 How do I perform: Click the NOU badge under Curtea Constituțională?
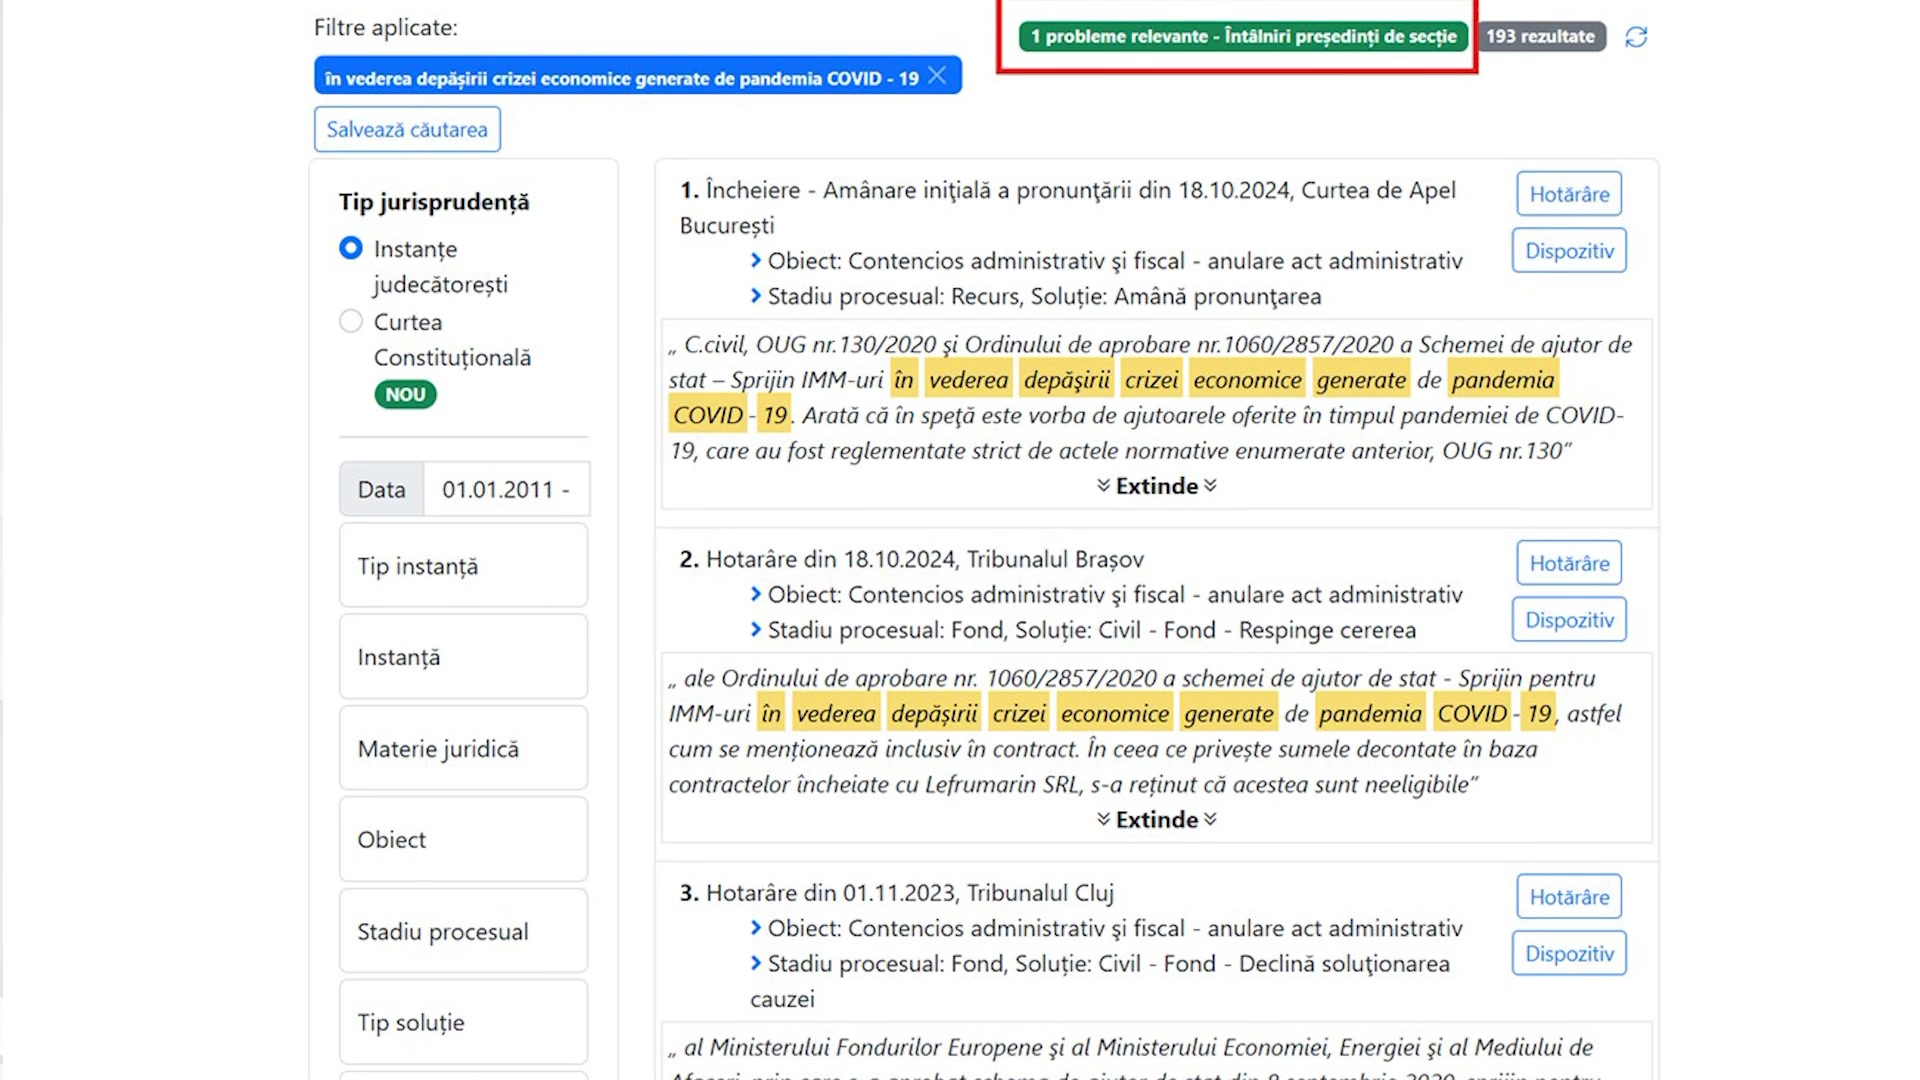(405, 394)
